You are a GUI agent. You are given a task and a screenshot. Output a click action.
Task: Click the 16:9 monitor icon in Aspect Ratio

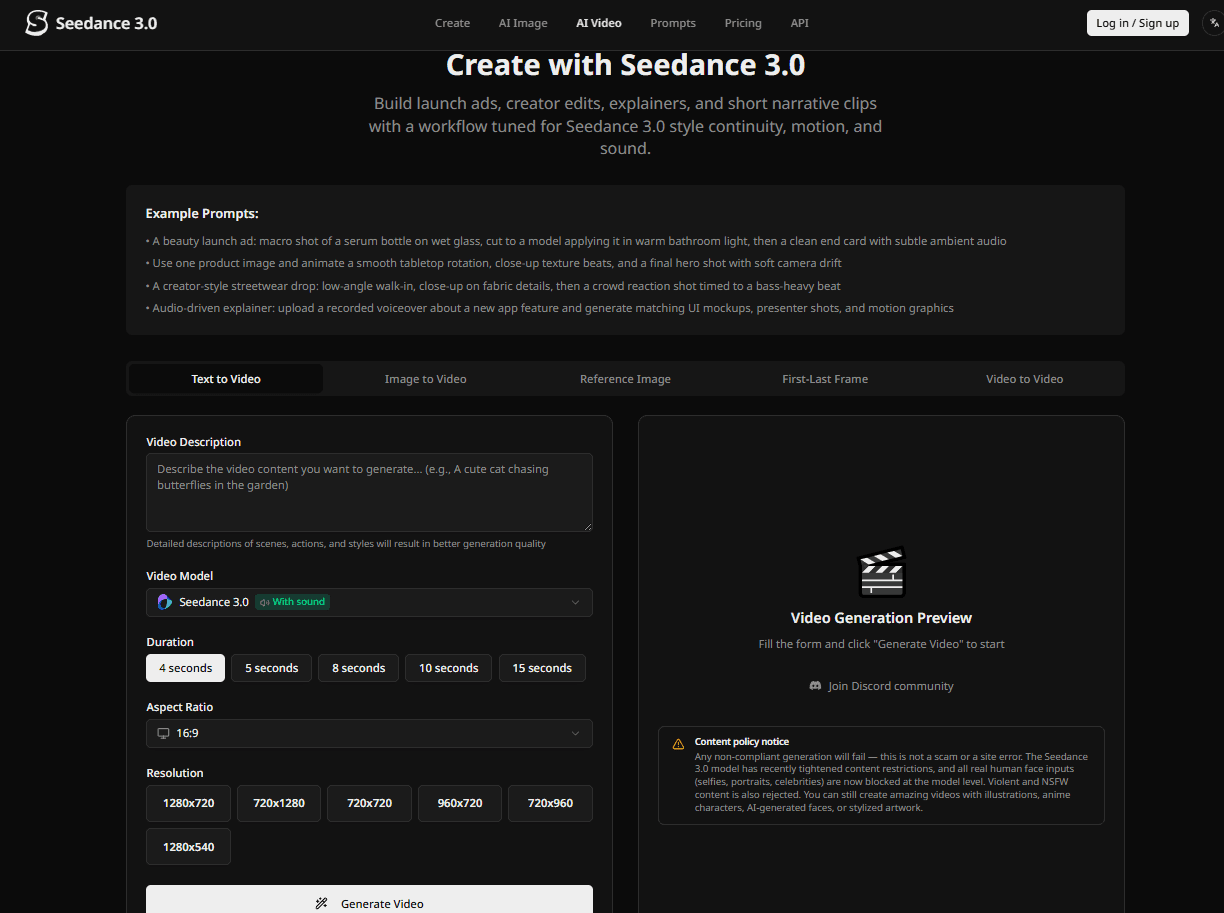(x=163, y=733)
